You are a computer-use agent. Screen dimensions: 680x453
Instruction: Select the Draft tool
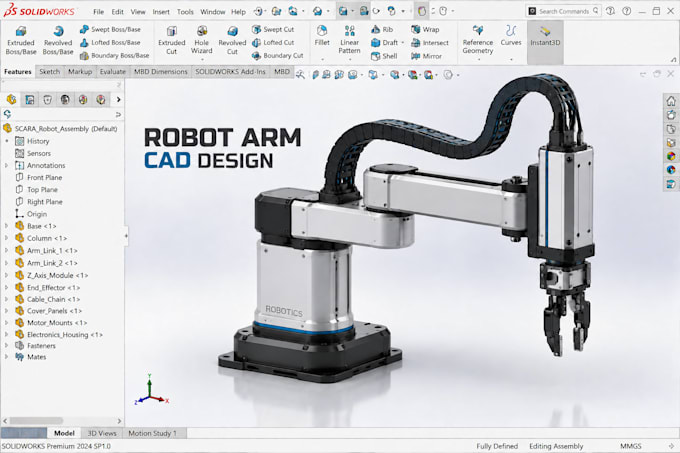point(385,42)
